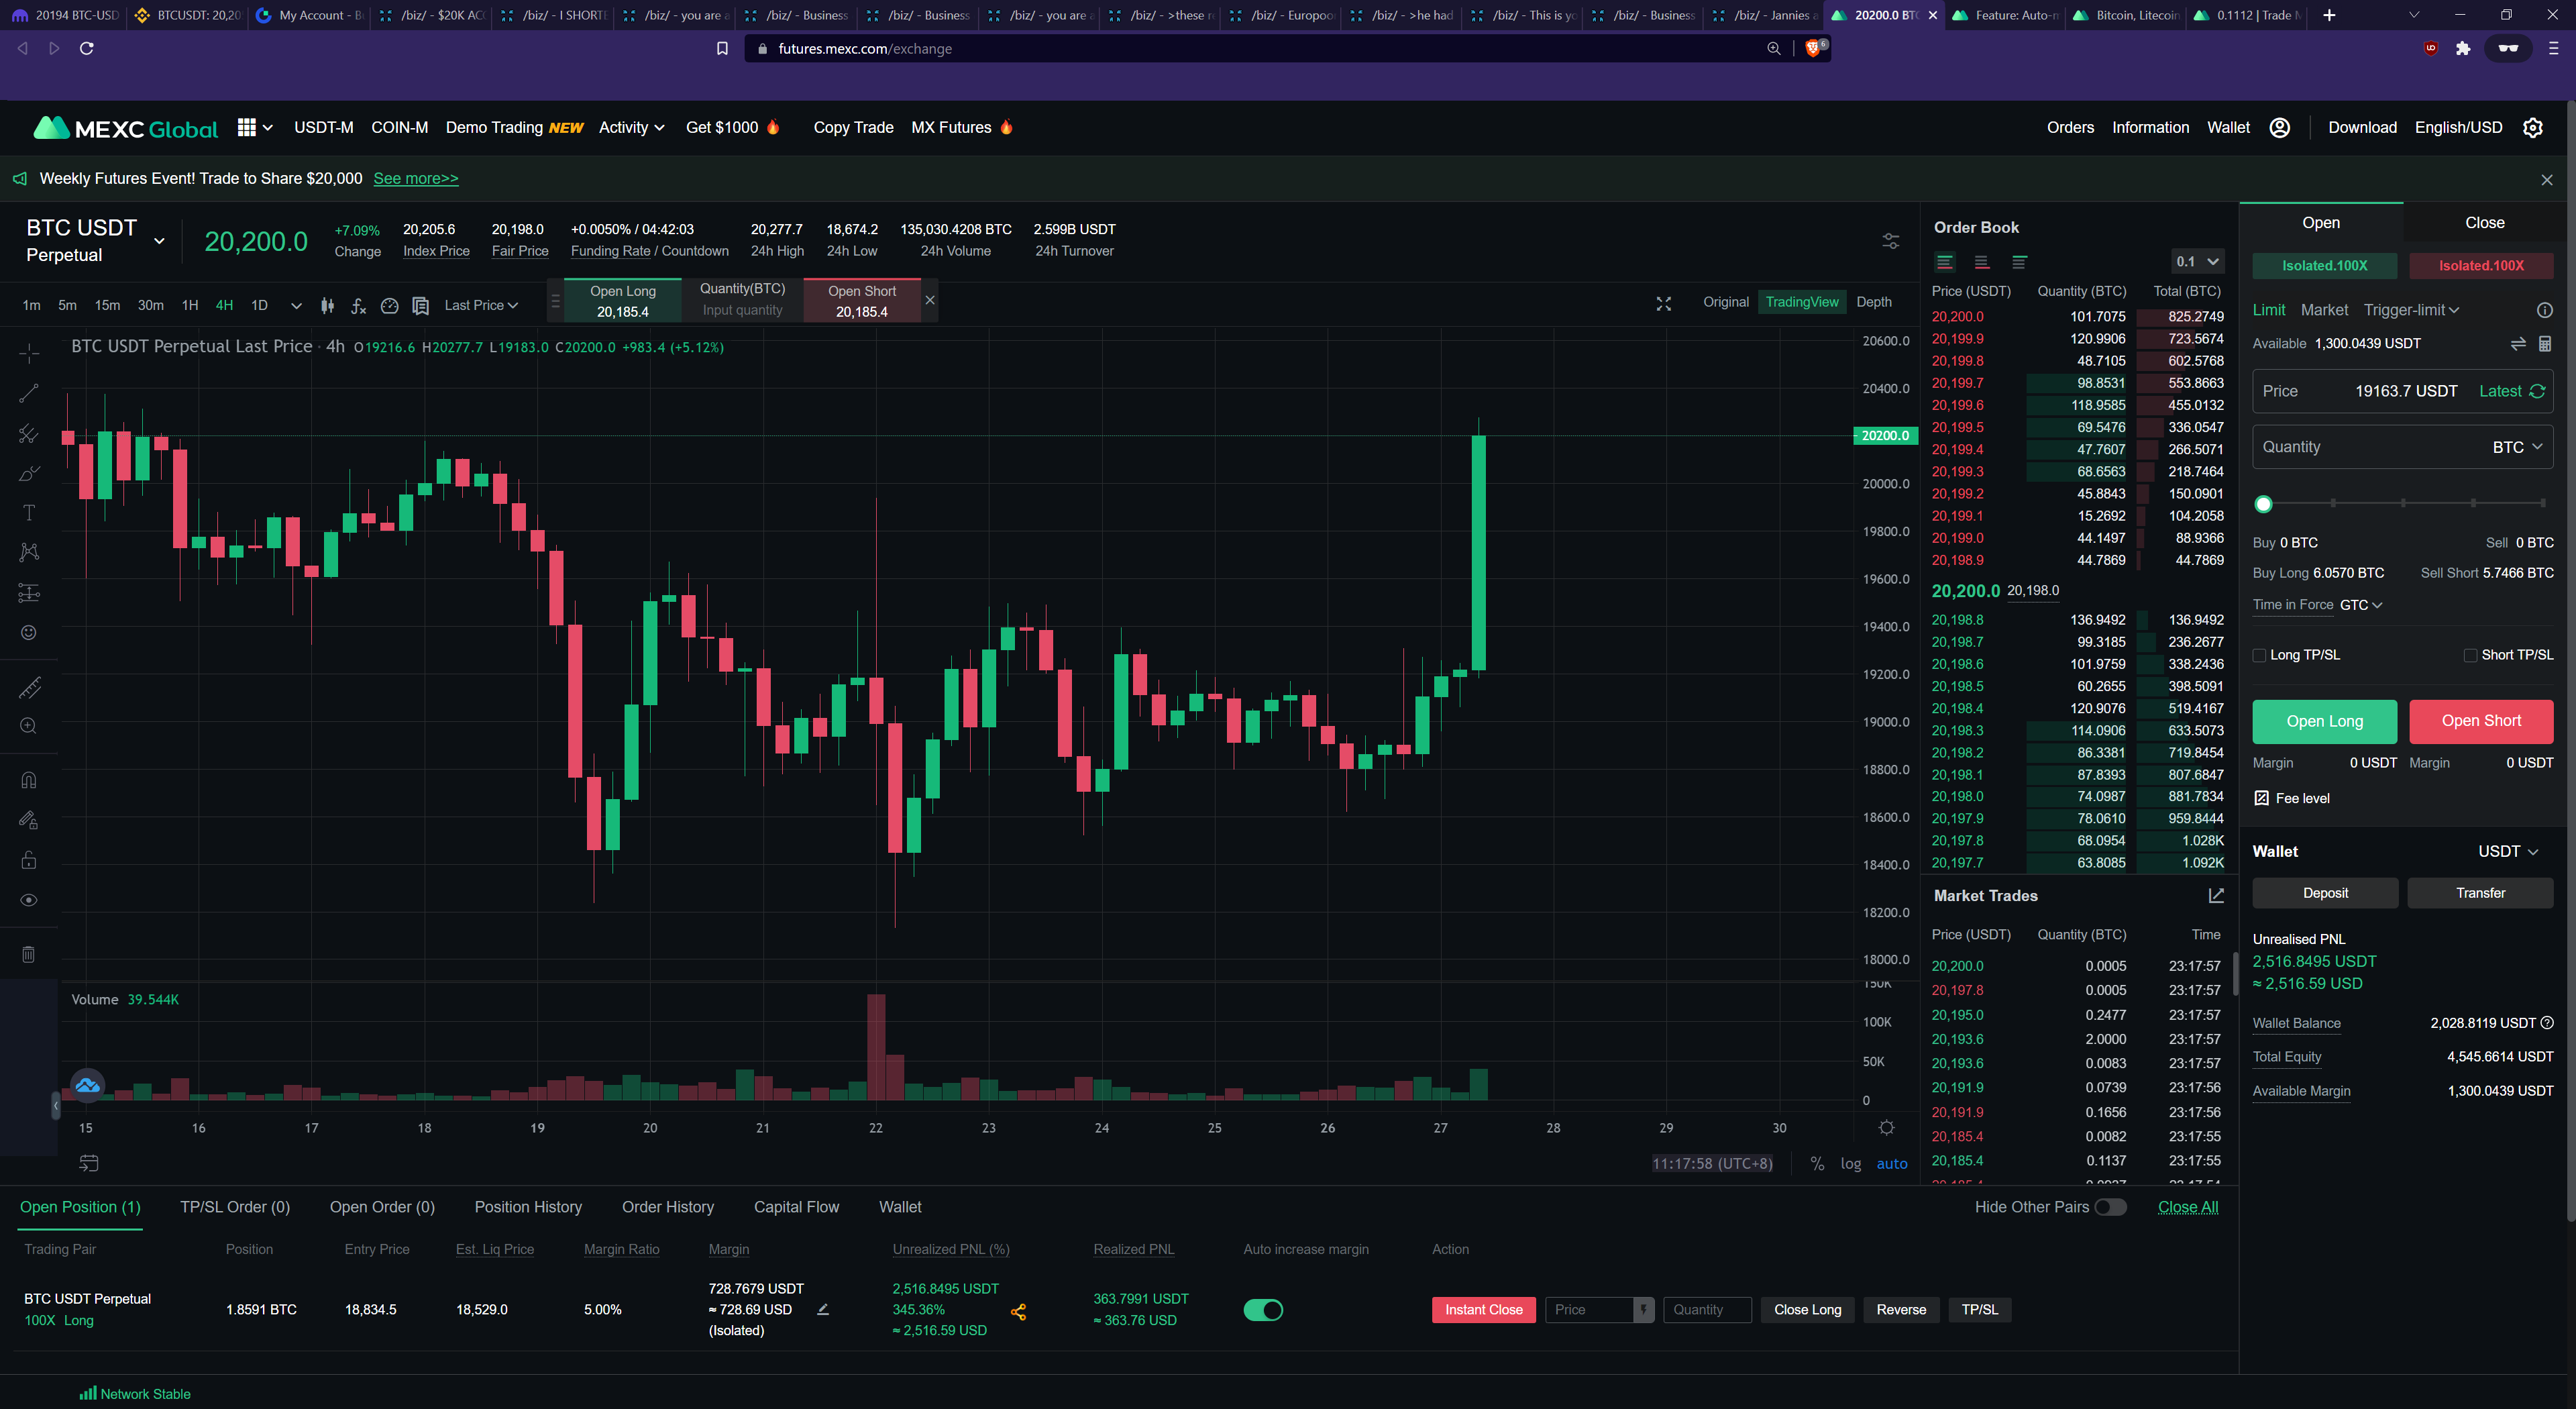Show the Depth chart view
The height and width of the screenshot is (1409, 2576).
(x=1873, y=302)
